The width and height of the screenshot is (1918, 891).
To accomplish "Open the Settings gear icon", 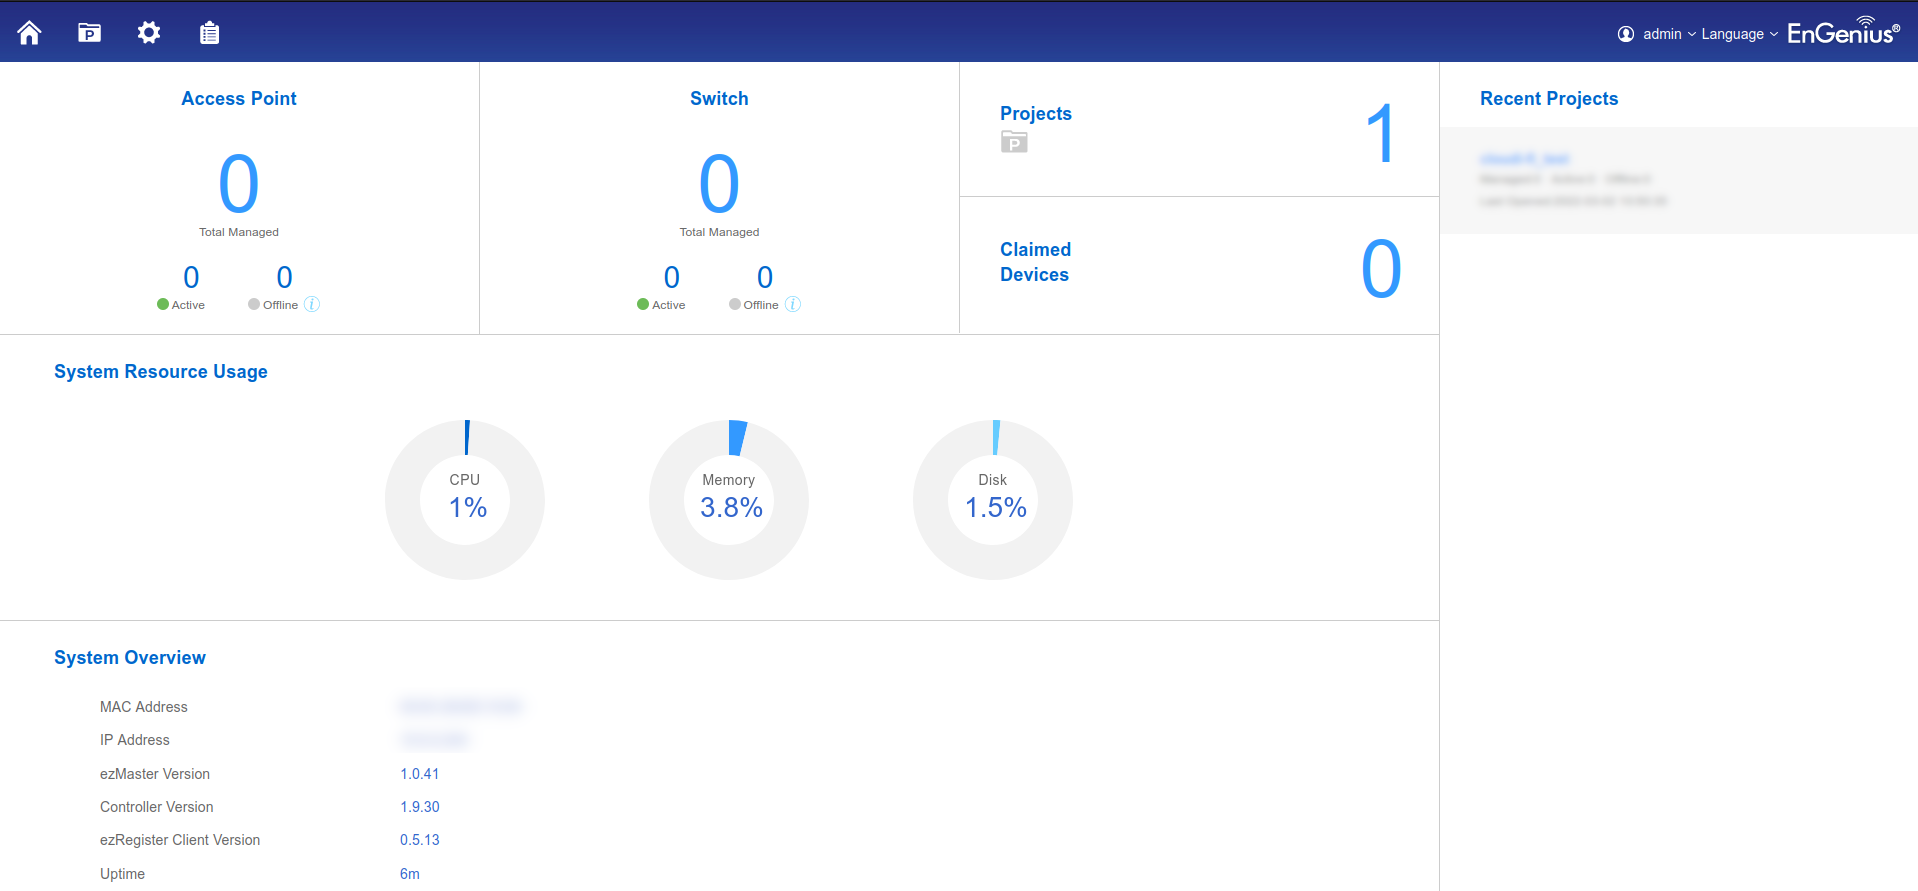I will 149,33.
